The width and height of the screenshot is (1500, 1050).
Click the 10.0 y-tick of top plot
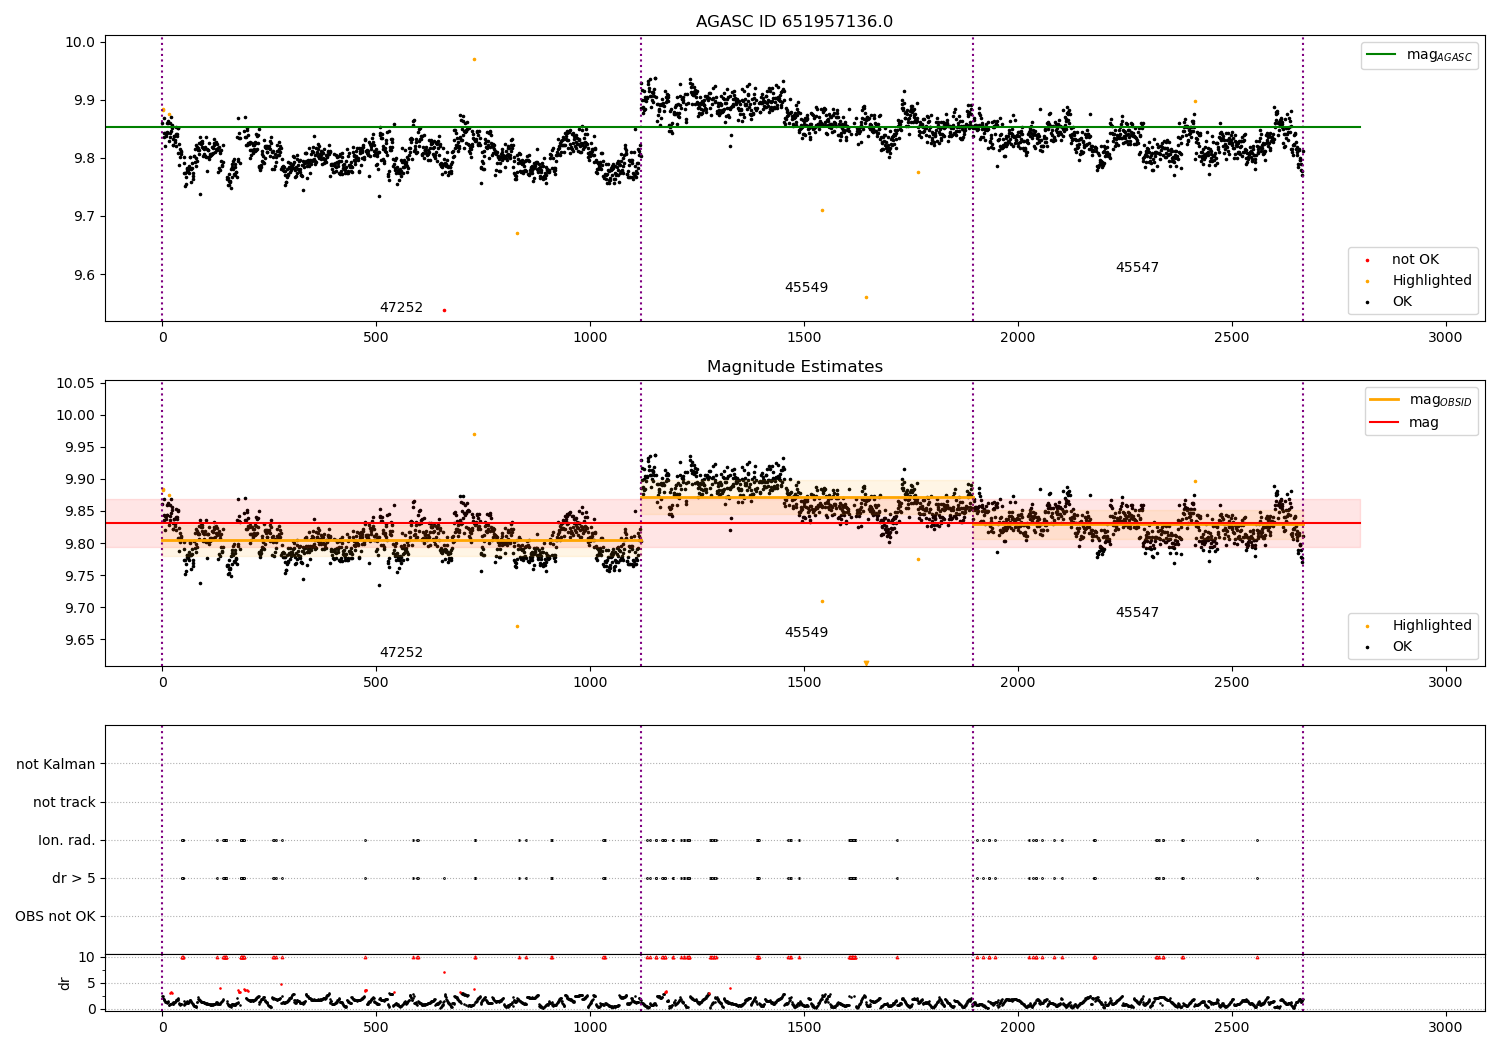82,43
